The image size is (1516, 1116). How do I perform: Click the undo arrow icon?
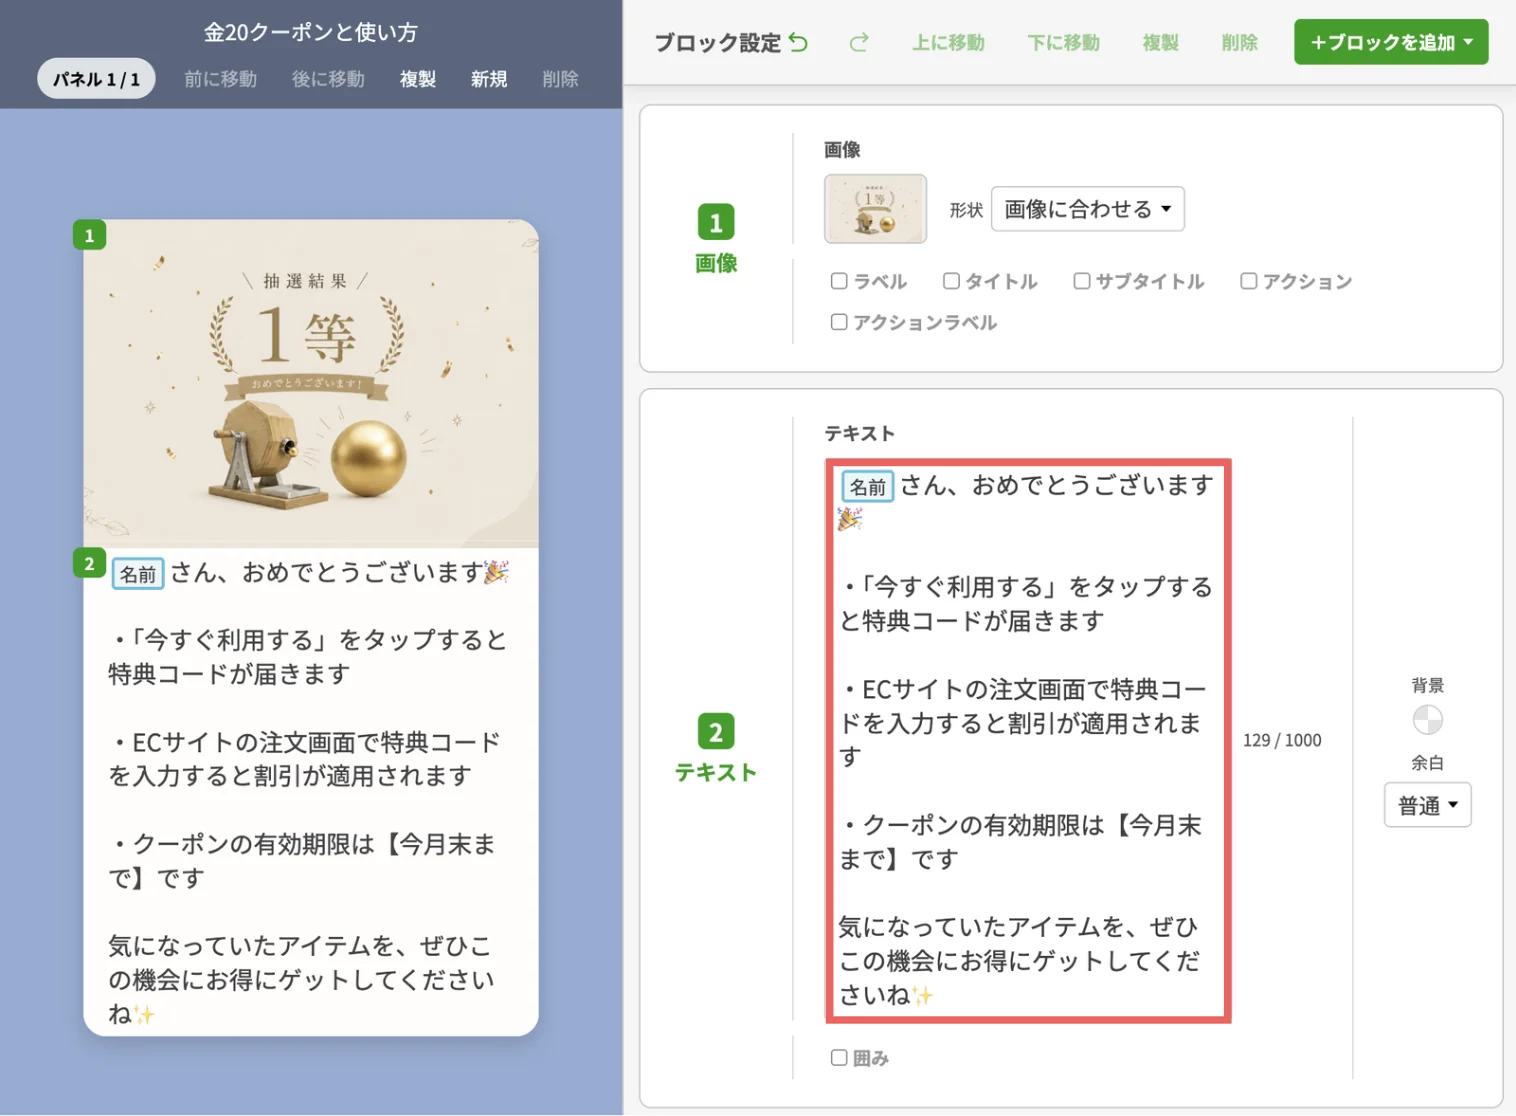pyautogui.click(x=798, y=42)
